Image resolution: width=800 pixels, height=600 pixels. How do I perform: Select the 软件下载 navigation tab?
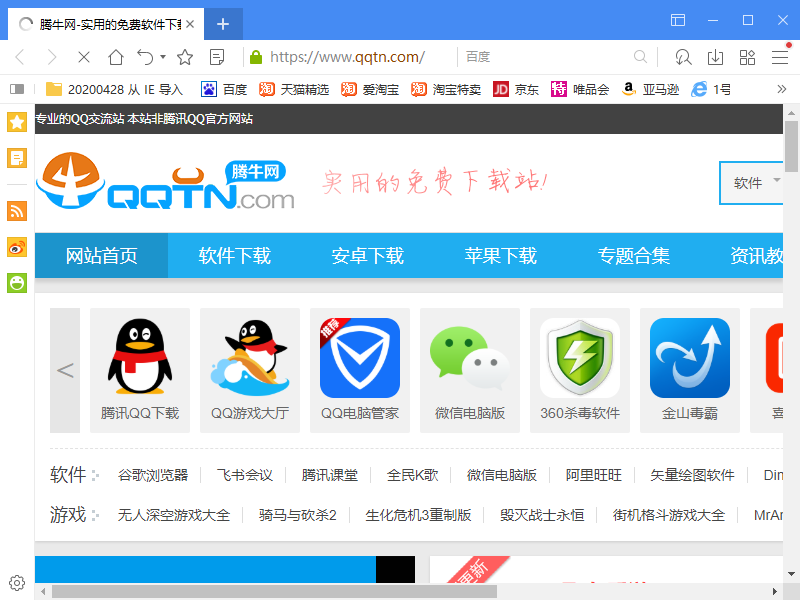(235, 256)
